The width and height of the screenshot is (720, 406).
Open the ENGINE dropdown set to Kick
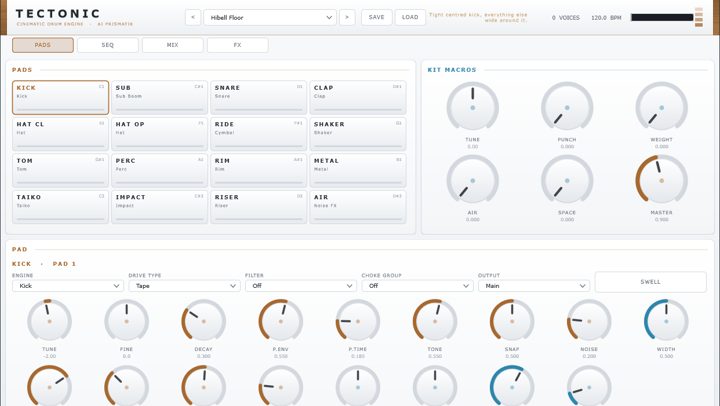68,286
